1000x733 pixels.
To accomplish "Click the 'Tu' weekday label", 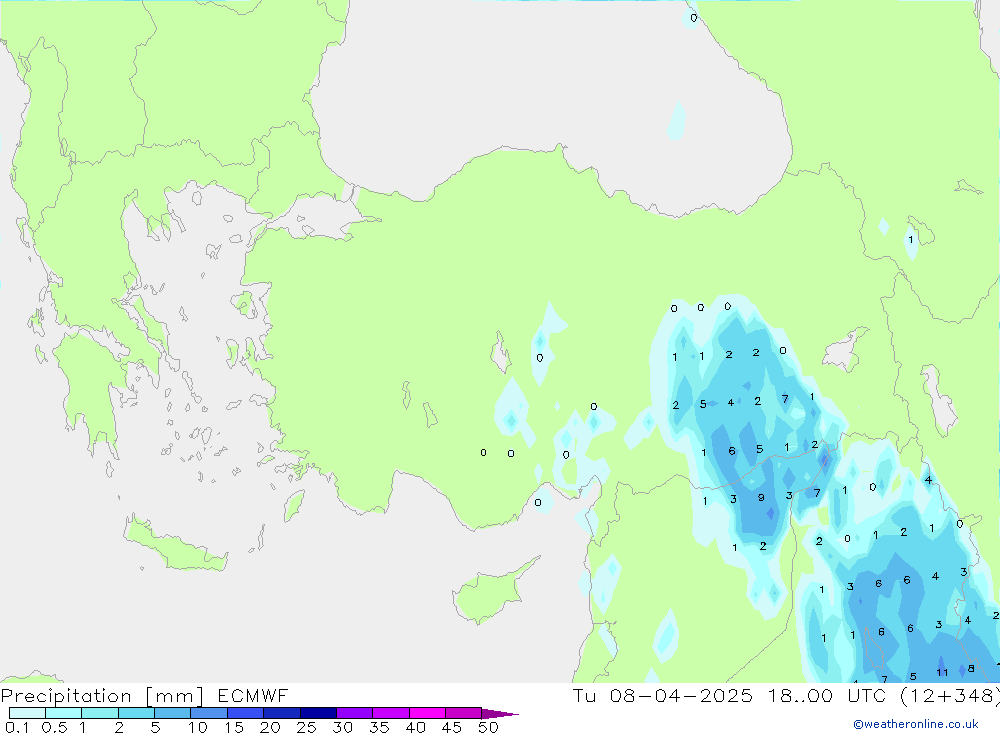I will pos(584,695).
